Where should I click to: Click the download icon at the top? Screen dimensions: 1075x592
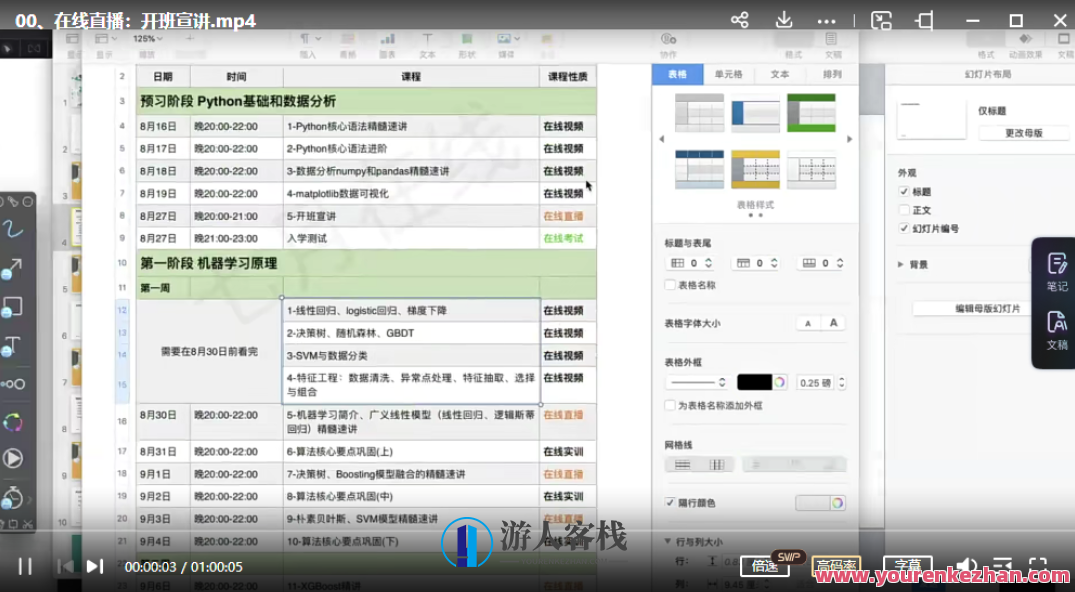784,20
